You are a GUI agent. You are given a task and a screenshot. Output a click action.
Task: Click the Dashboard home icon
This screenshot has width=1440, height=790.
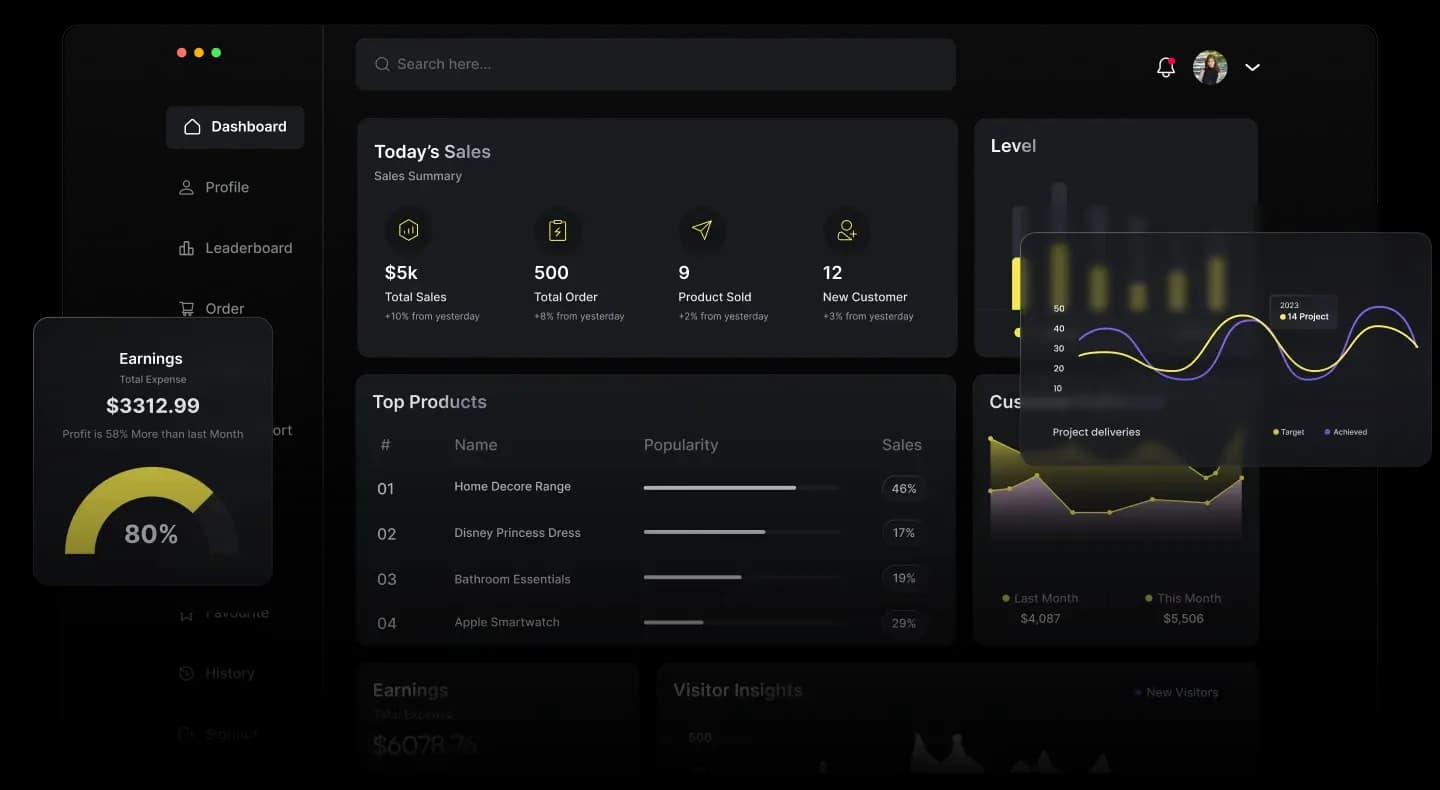192,127
